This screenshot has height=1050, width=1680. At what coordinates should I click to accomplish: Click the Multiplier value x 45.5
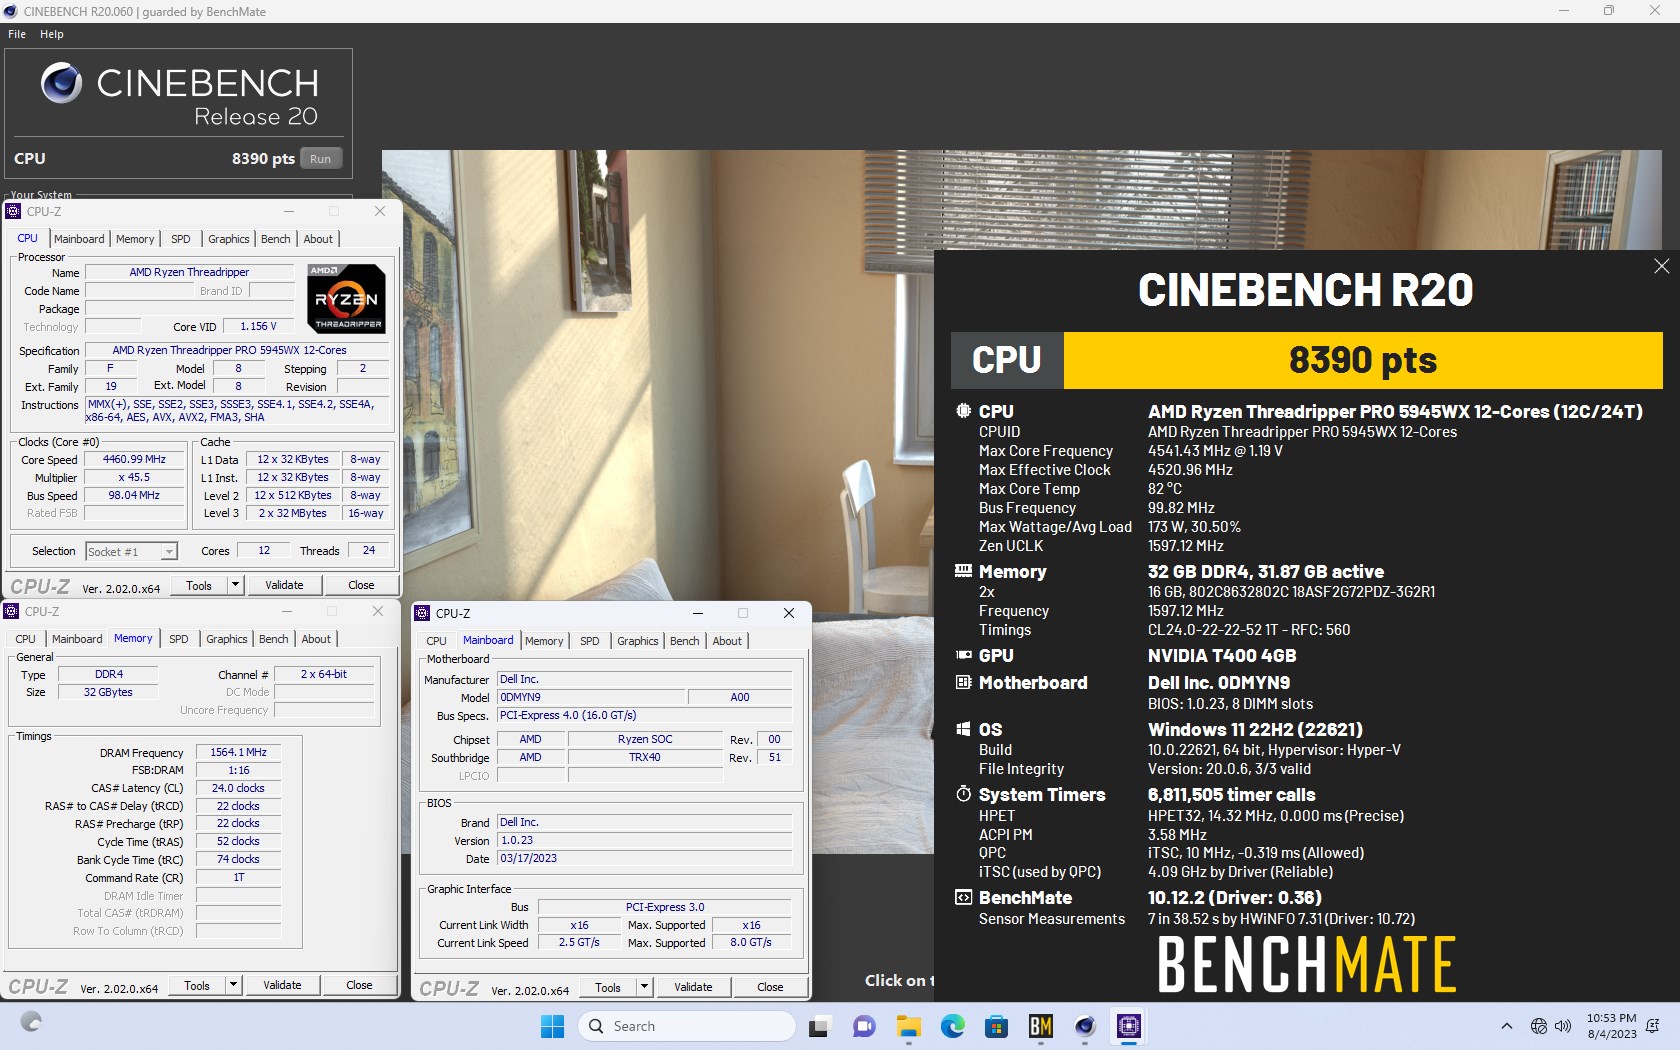tap(135, 478)
